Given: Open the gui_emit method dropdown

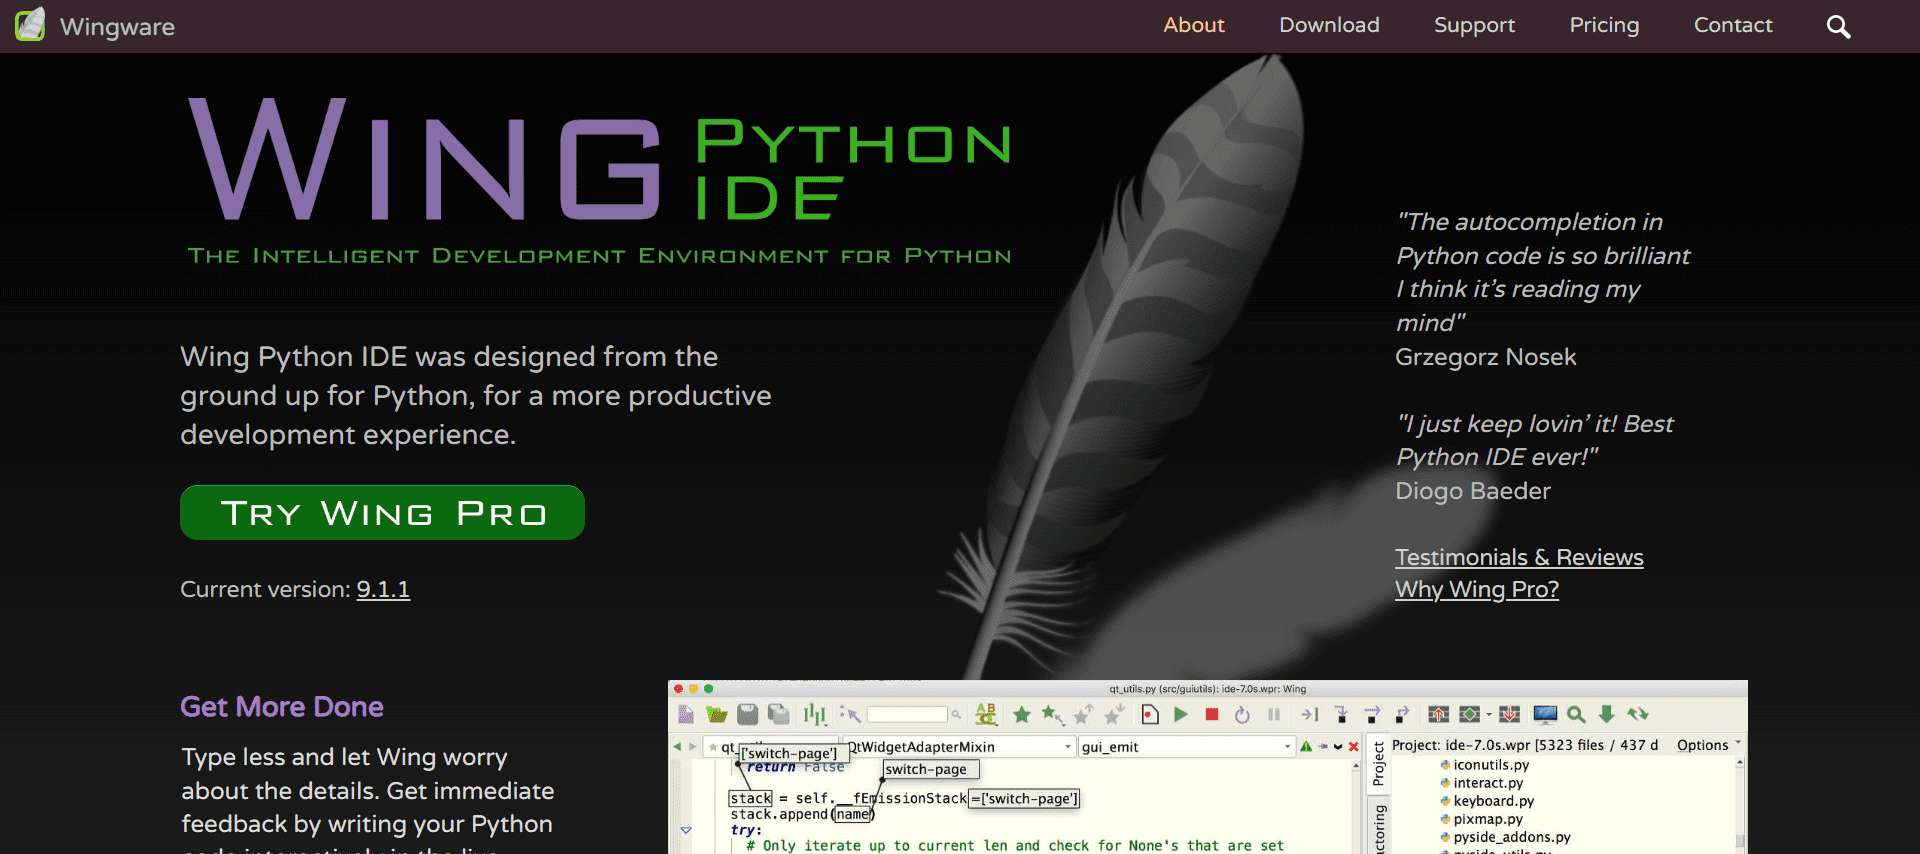Looking at the screenshot, I should click(x=1186, y=747).
